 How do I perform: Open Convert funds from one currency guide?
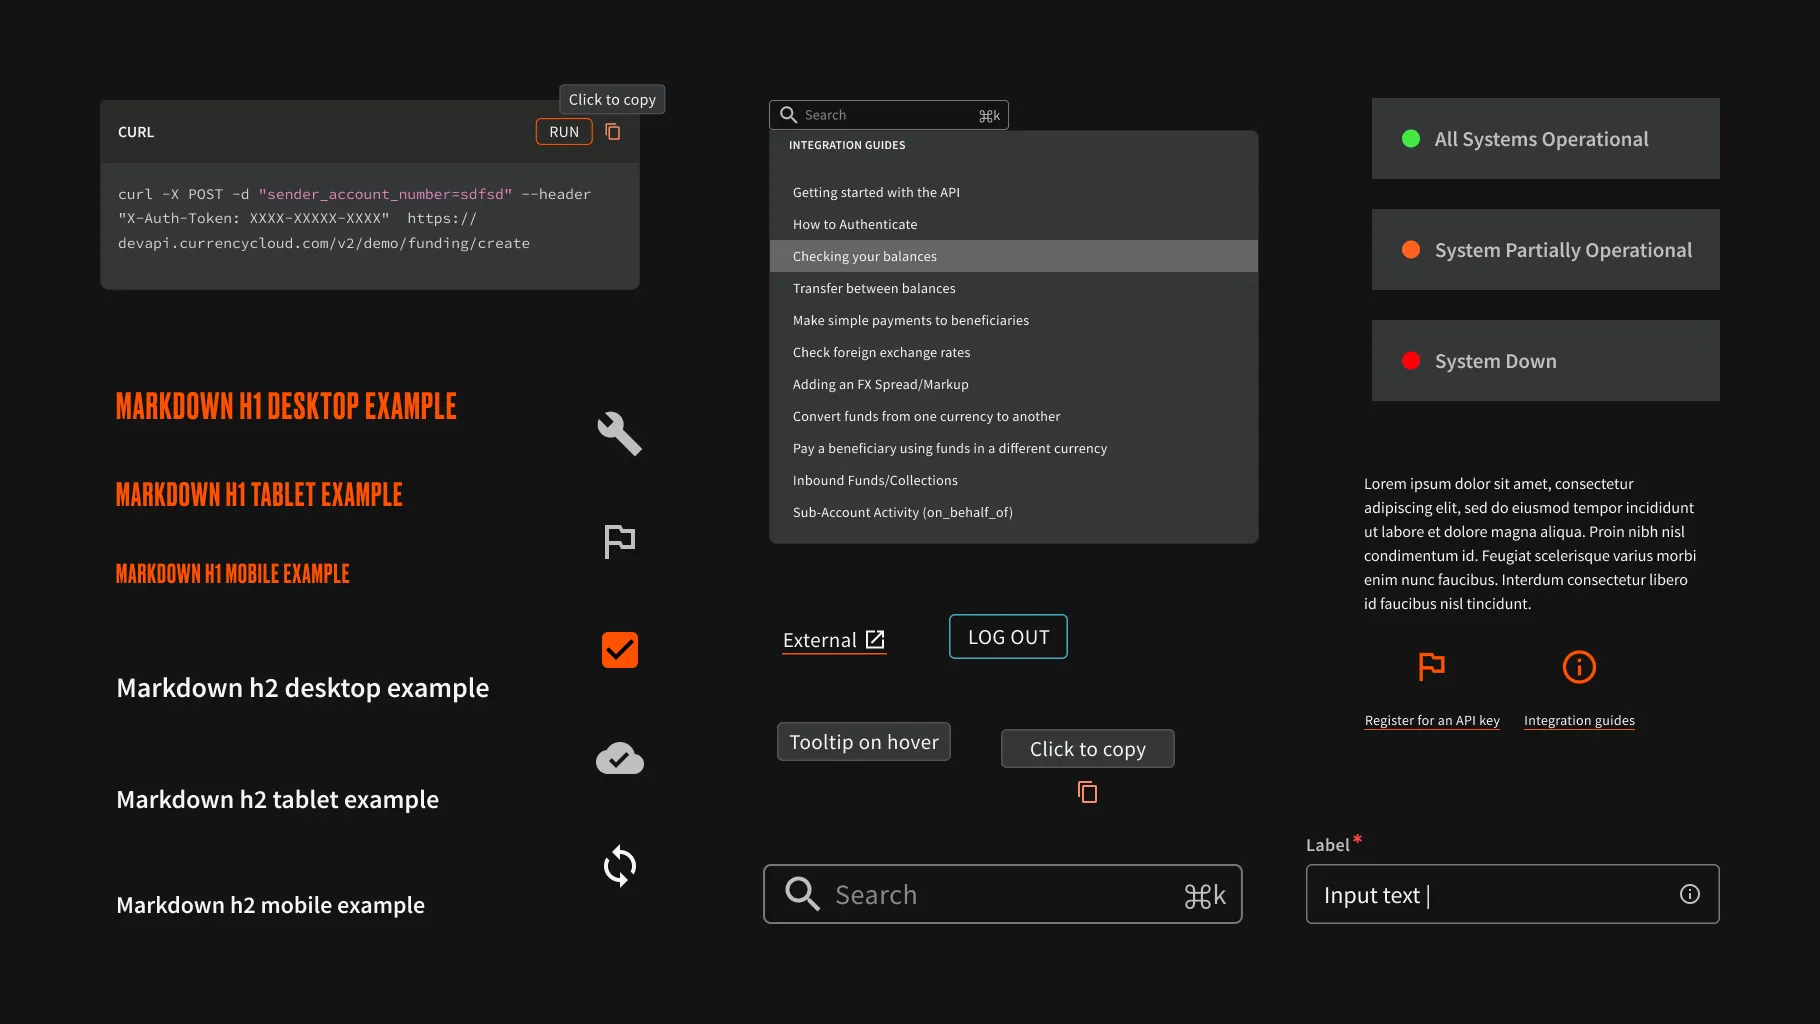point(1014,416)
